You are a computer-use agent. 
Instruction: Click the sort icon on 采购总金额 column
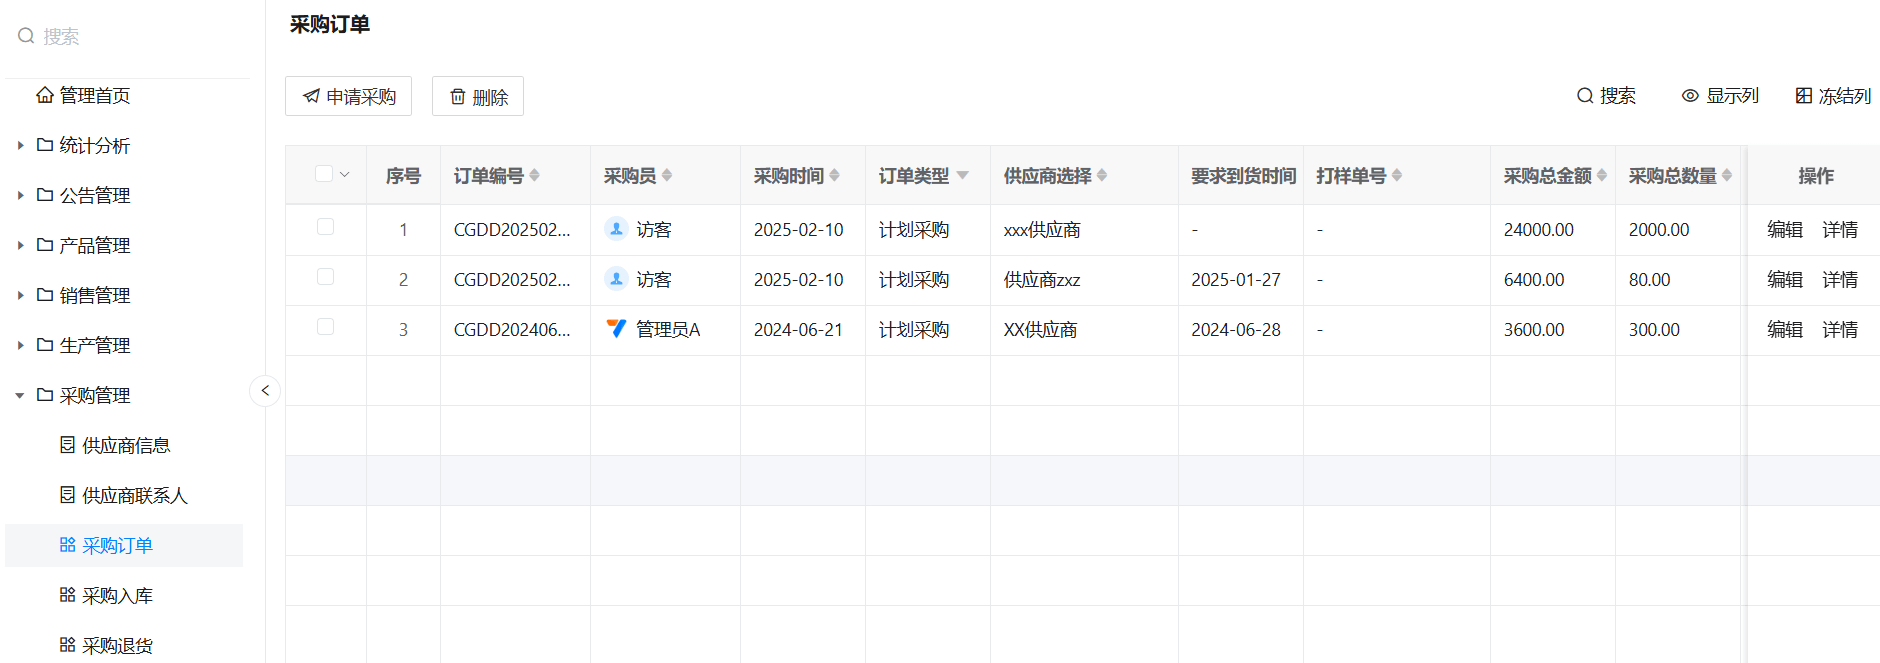tap(1601, 176)
